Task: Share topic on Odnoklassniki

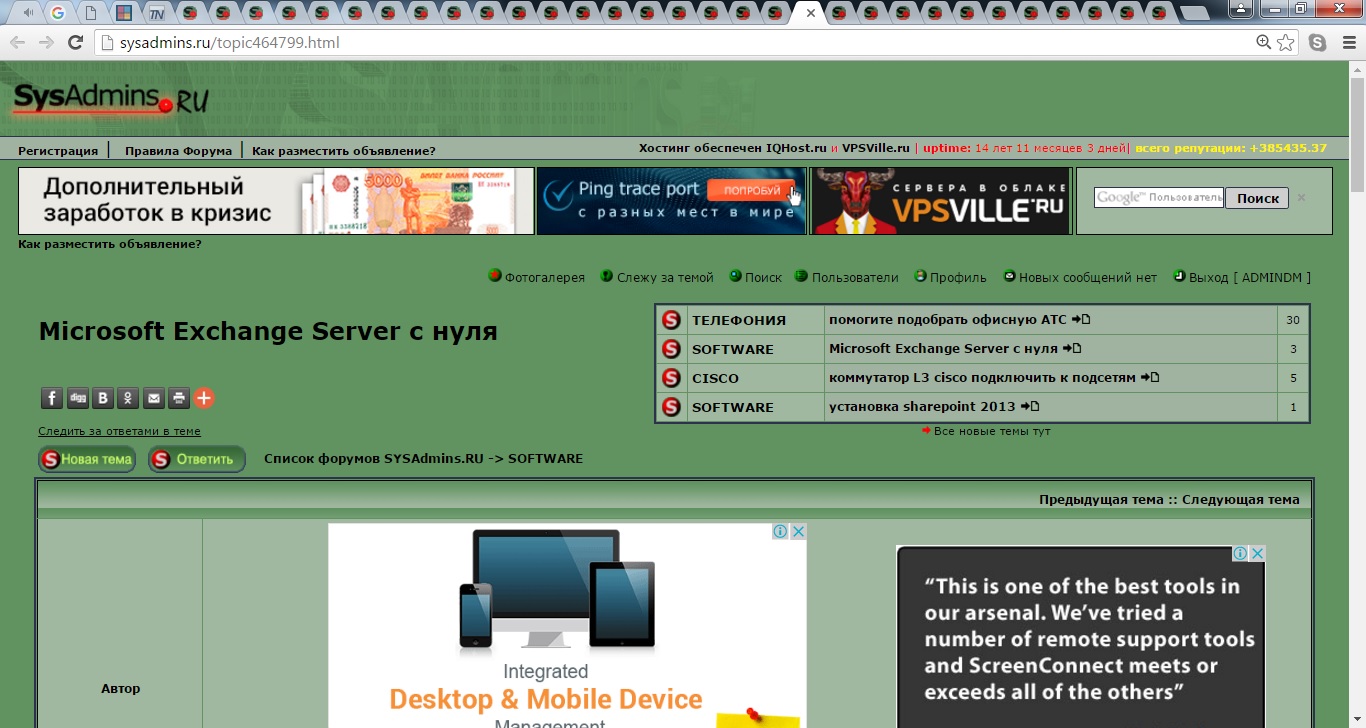Action: (128, 398)
